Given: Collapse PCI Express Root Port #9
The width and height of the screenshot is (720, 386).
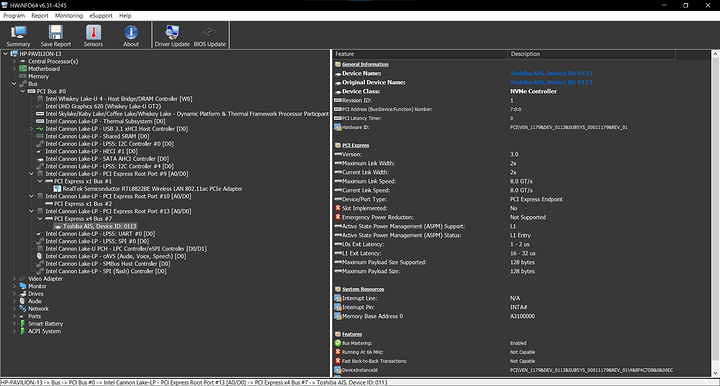Looking at the screenshot, I should [x=31, y=174].
